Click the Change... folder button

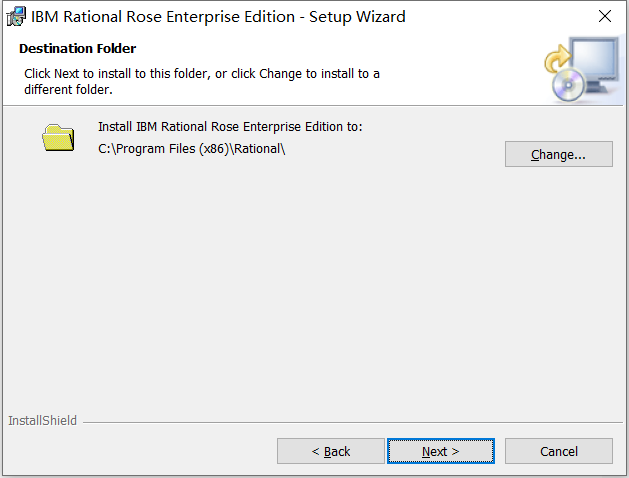(558, 154)
